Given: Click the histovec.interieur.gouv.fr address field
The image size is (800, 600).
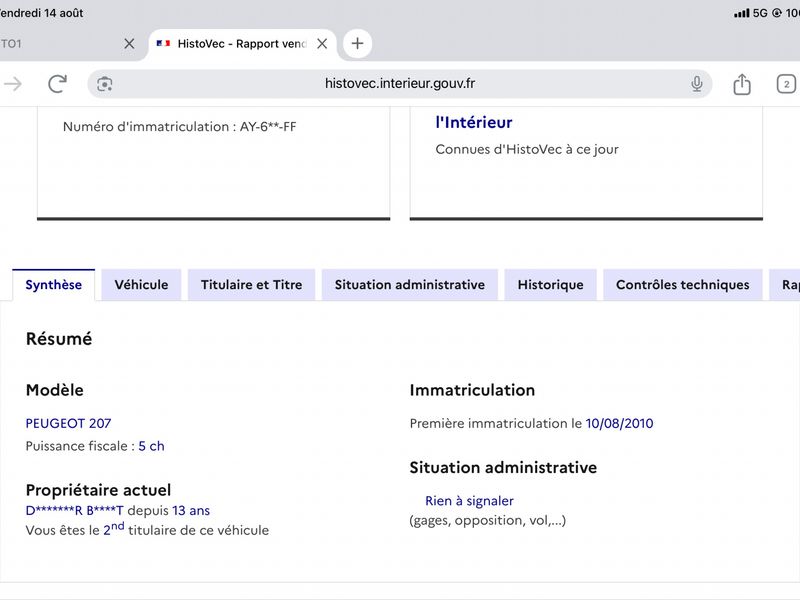Looking at the screenshot, I should pyautogui.click(x=399, y=84).
